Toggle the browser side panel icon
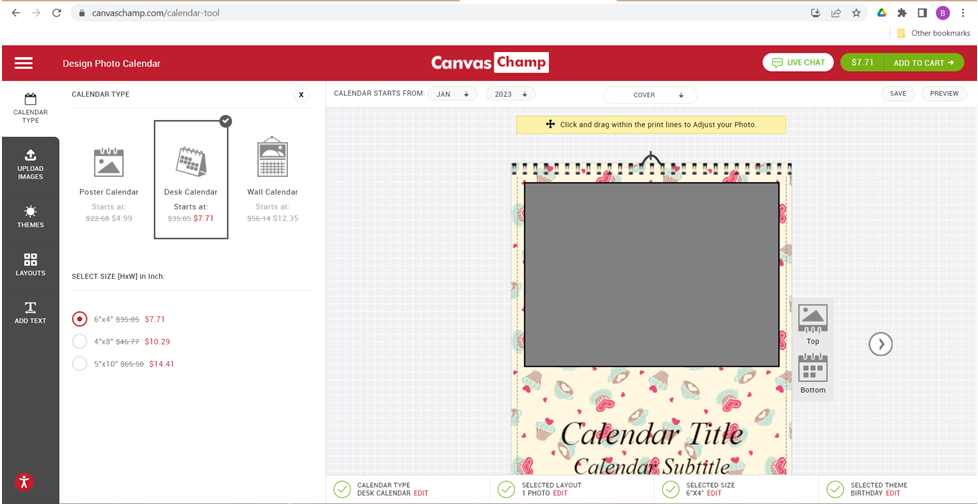 coord(922,12)
